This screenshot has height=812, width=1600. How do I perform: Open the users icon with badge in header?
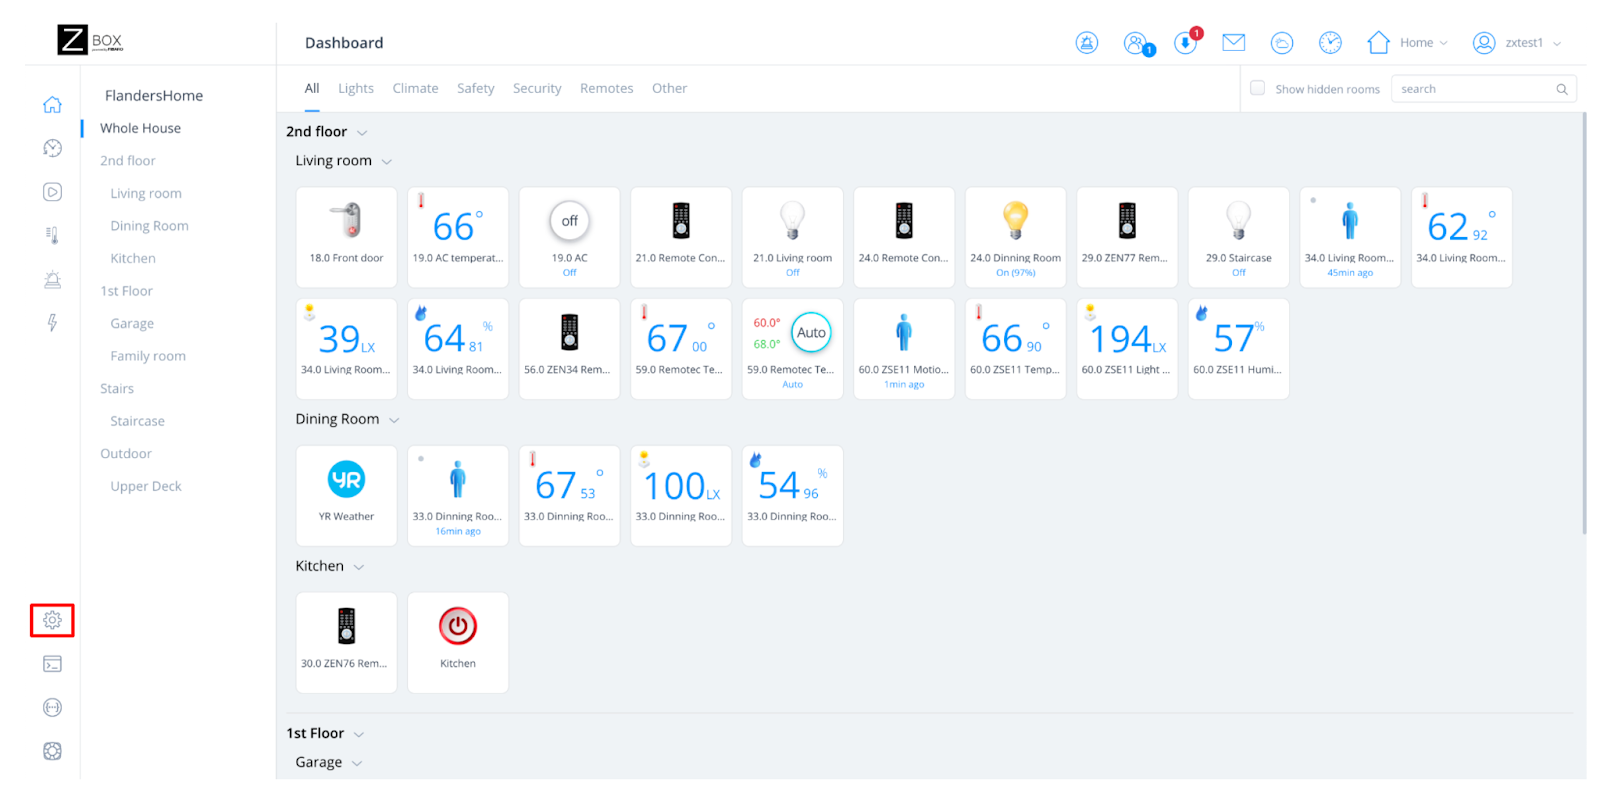(1137, 43)
